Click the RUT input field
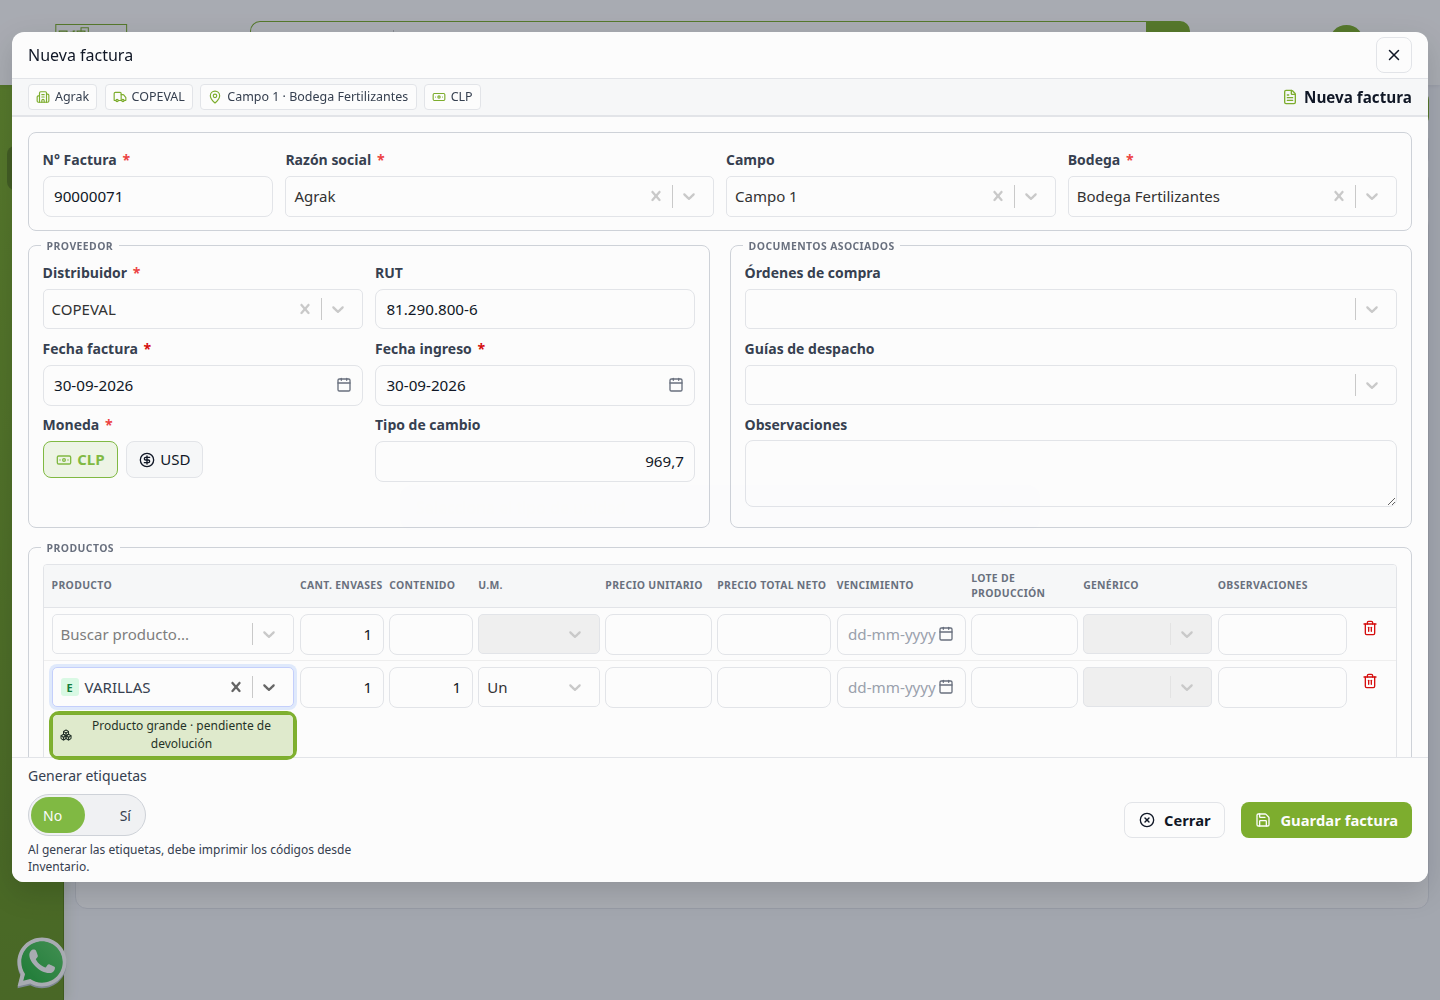 point(535,309)
